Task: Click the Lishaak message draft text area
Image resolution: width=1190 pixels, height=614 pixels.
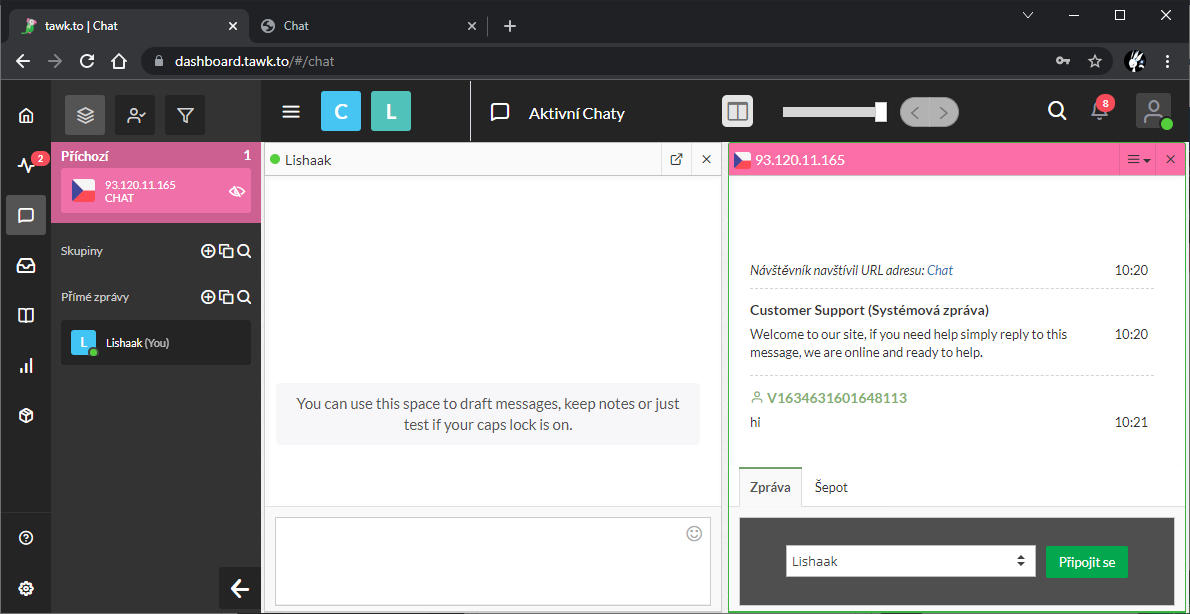Action: point(480,560)
